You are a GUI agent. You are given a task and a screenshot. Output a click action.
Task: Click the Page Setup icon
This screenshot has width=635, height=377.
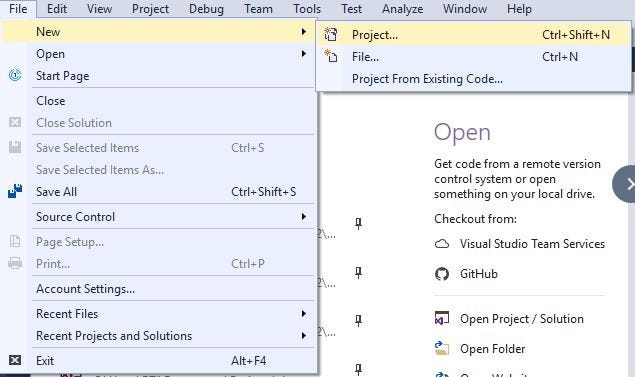pyautogui.click(x=15, y=241)
